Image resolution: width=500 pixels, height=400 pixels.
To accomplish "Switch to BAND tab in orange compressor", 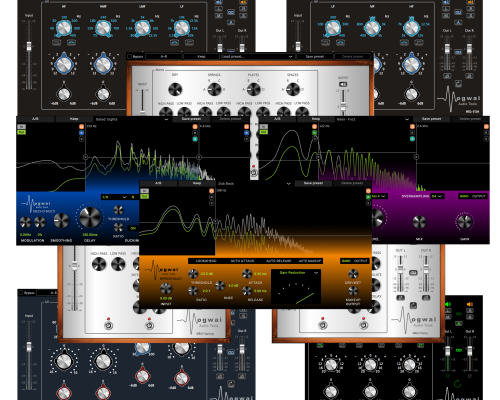I will click(346, 261).
